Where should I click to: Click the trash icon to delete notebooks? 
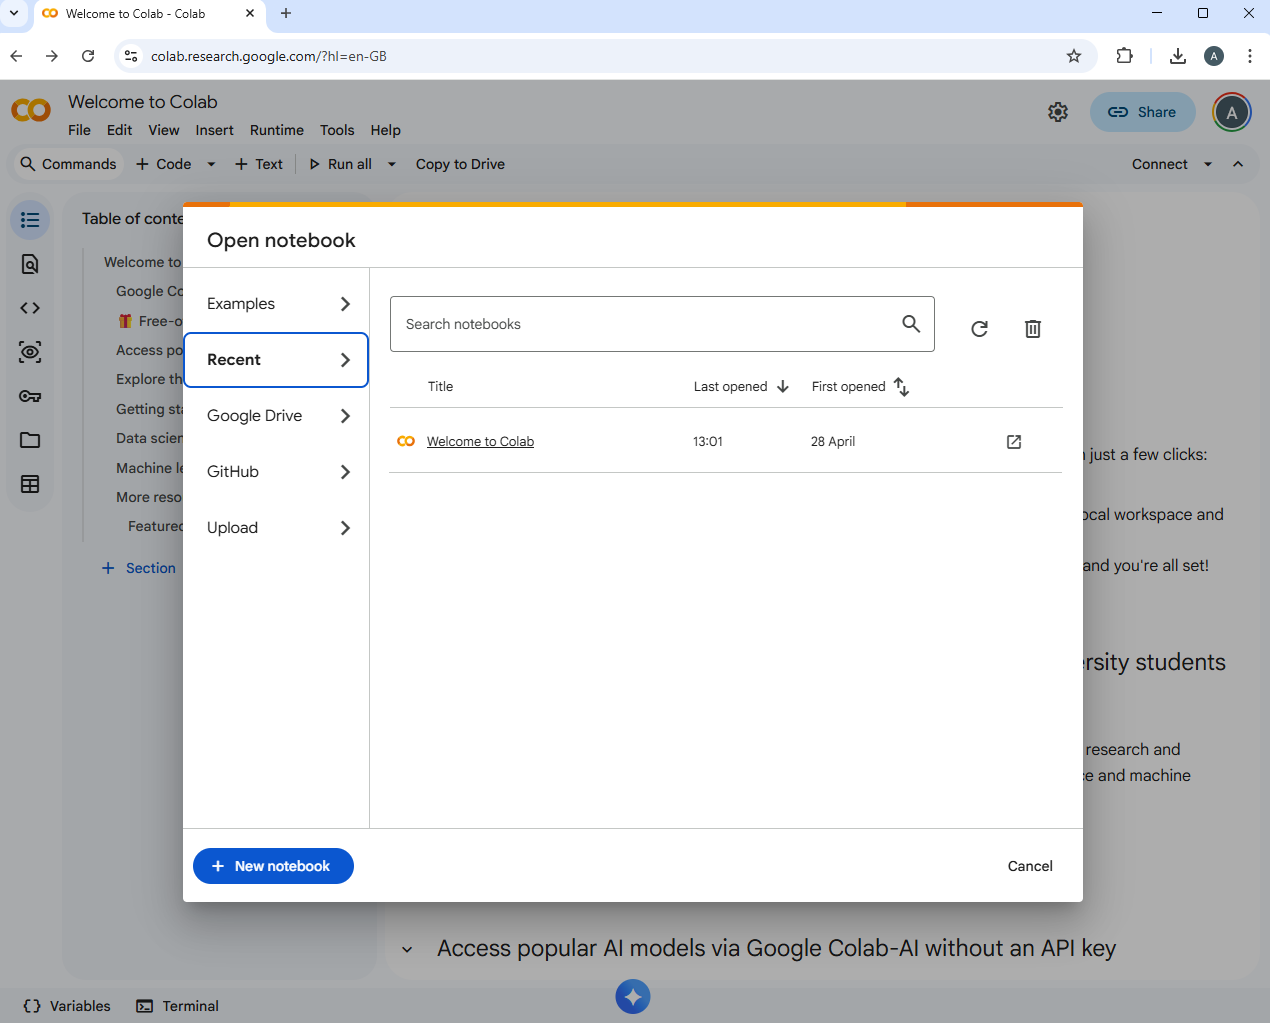(1033, 329)
